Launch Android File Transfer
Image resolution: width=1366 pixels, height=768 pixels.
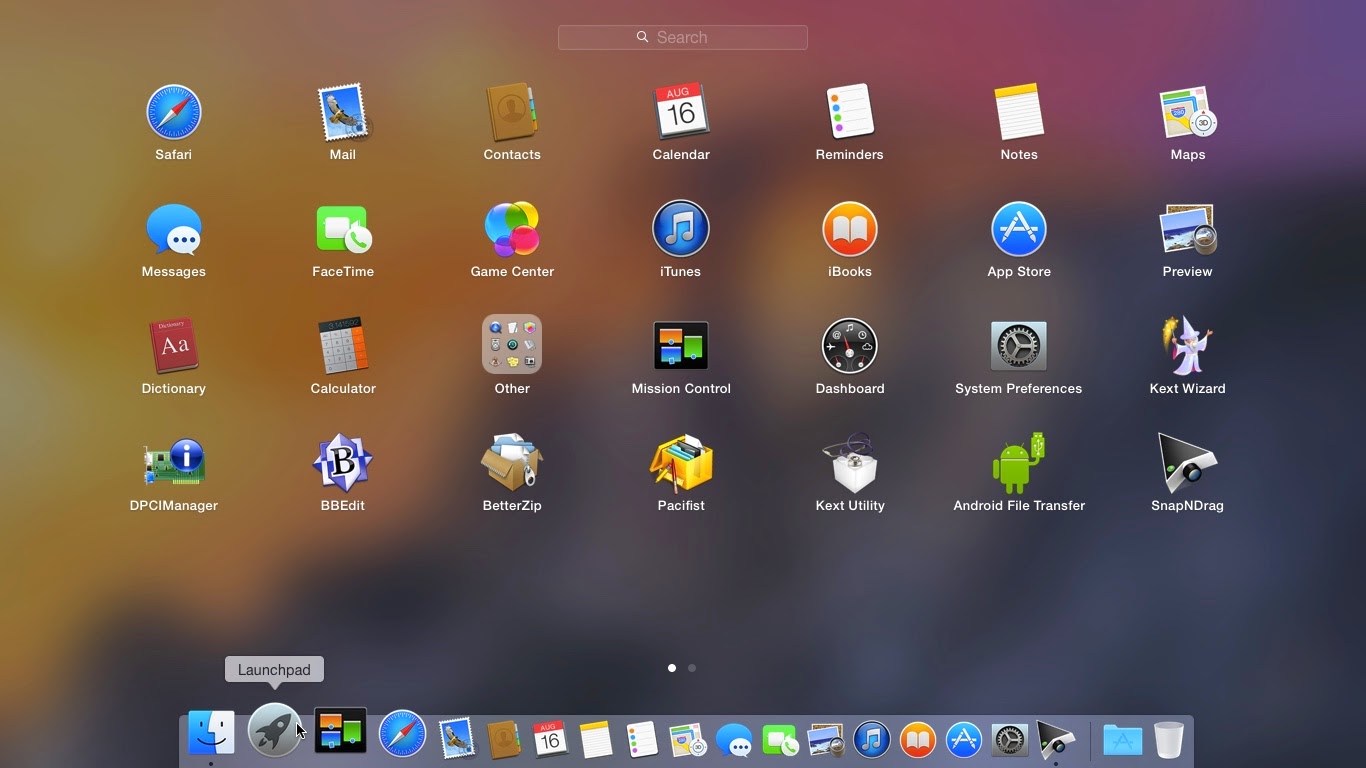pos(1019,463)
